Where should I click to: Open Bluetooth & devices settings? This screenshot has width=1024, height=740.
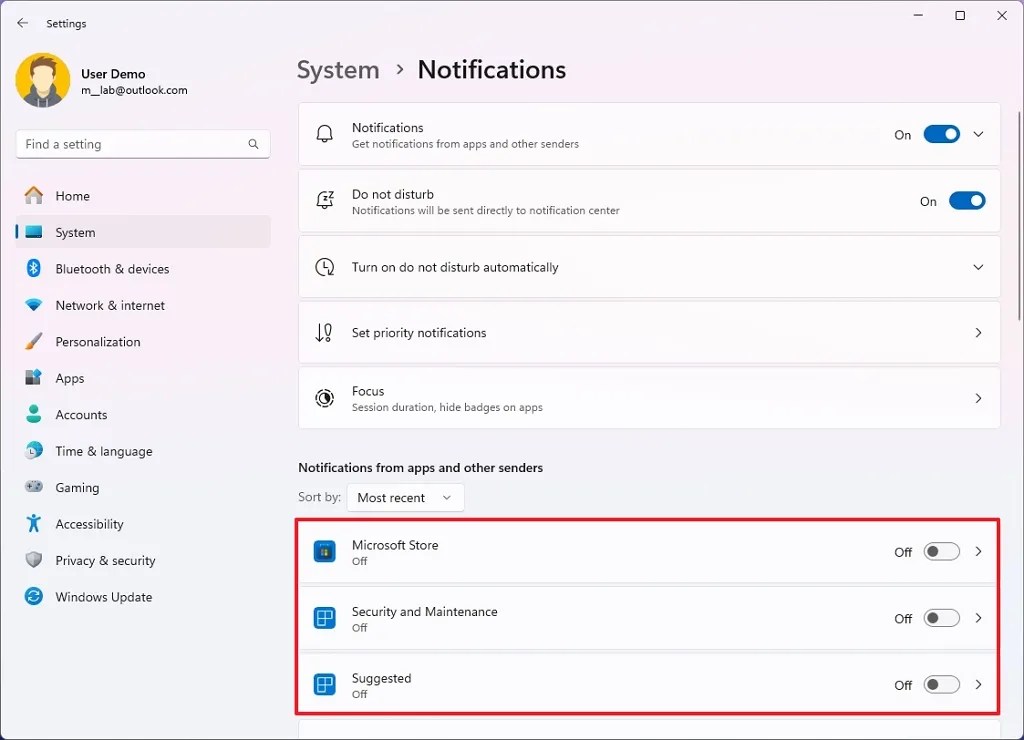110,268
